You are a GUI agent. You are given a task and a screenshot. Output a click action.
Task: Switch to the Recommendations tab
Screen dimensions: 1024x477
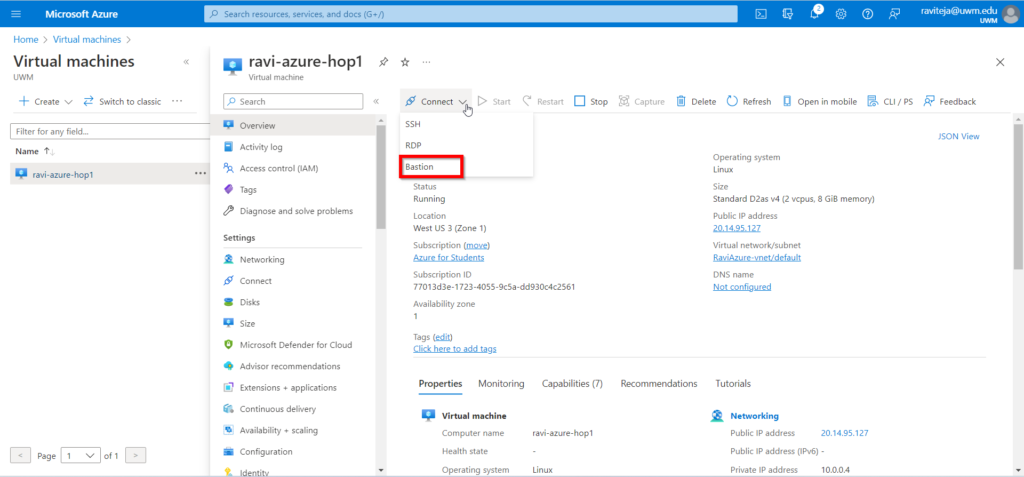coord(659,384)
